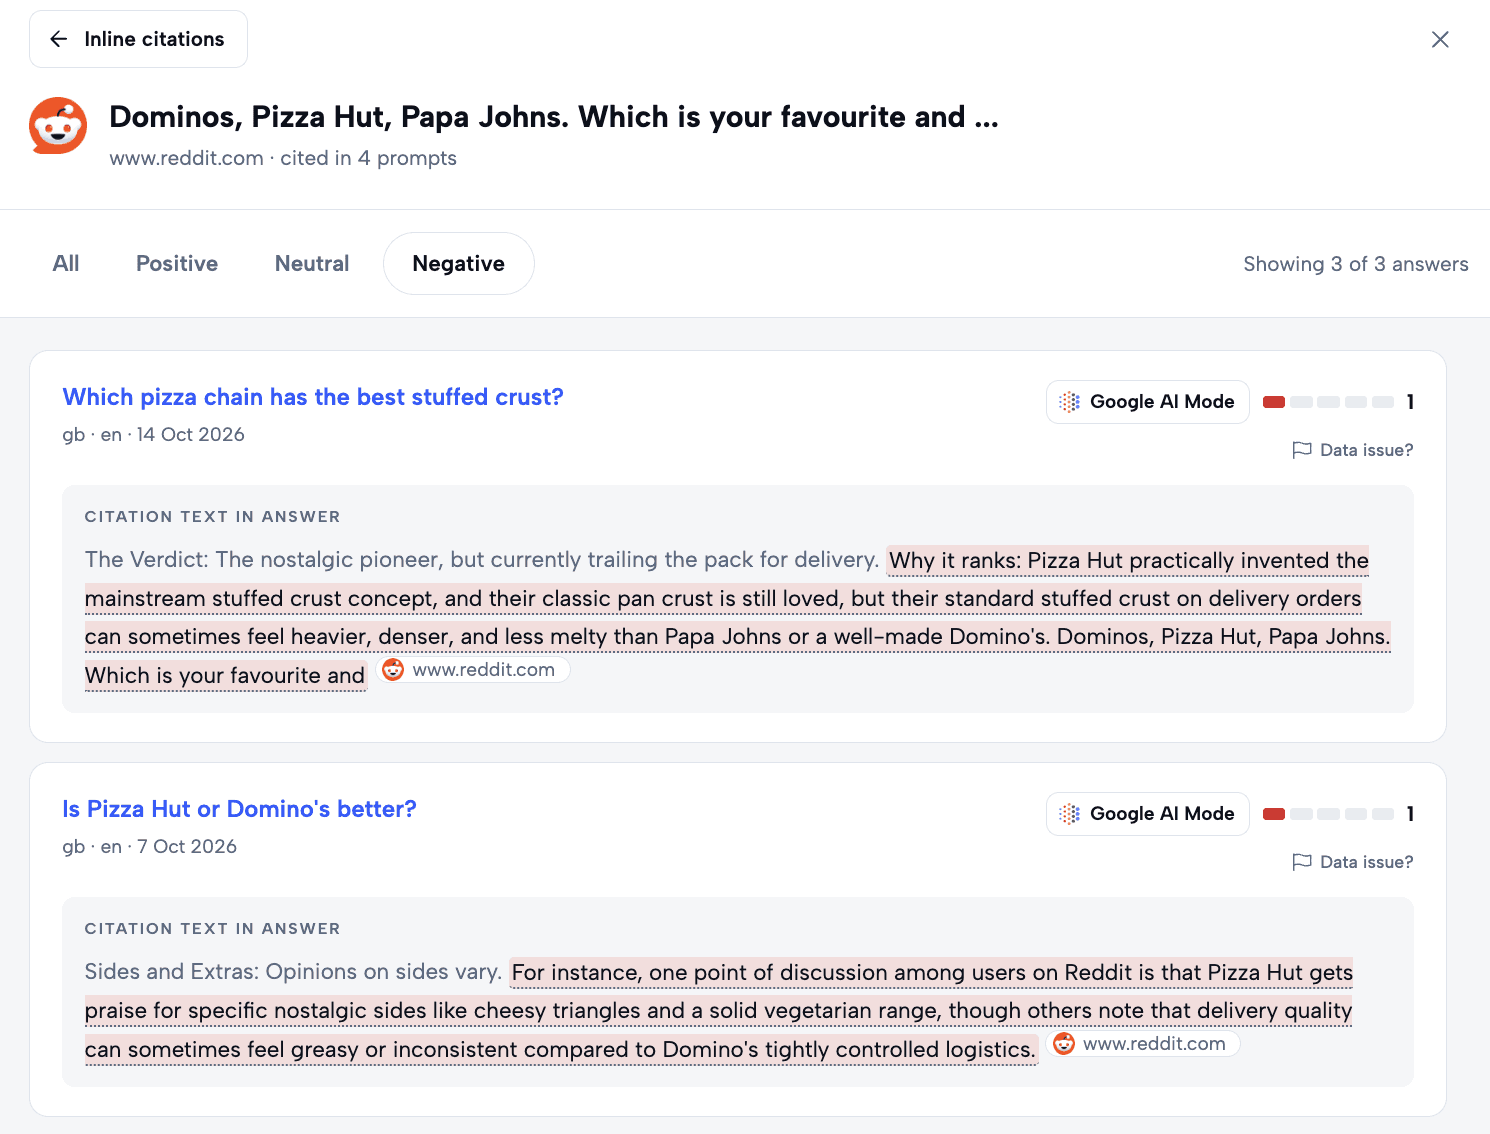Click the flag icon on the Domino's better card
1490x1134 pixels.
[x=1302, y=862]
